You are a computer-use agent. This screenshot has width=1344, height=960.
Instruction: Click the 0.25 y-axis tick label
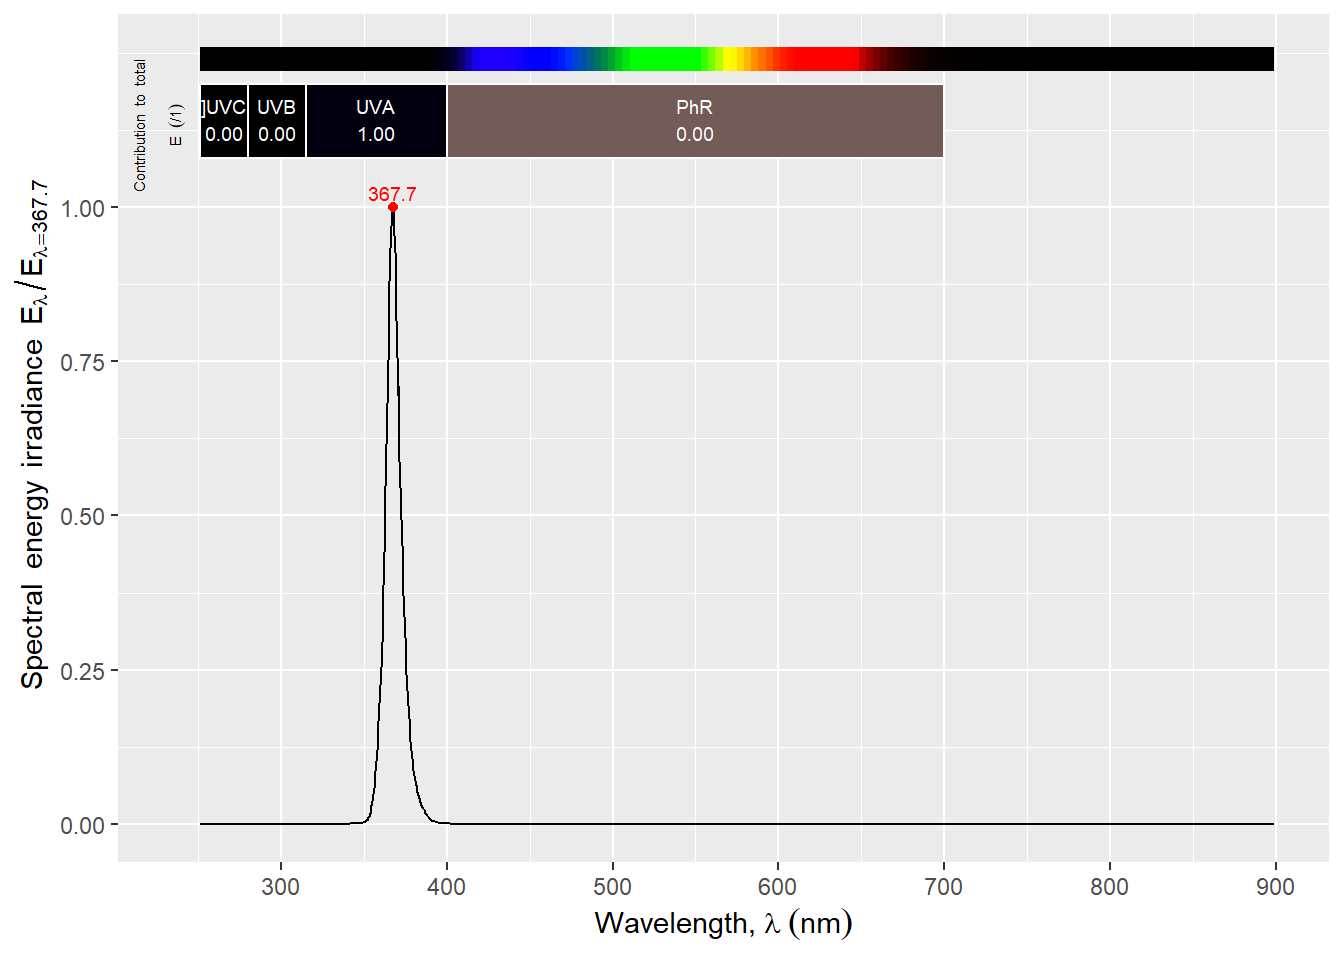83,671
